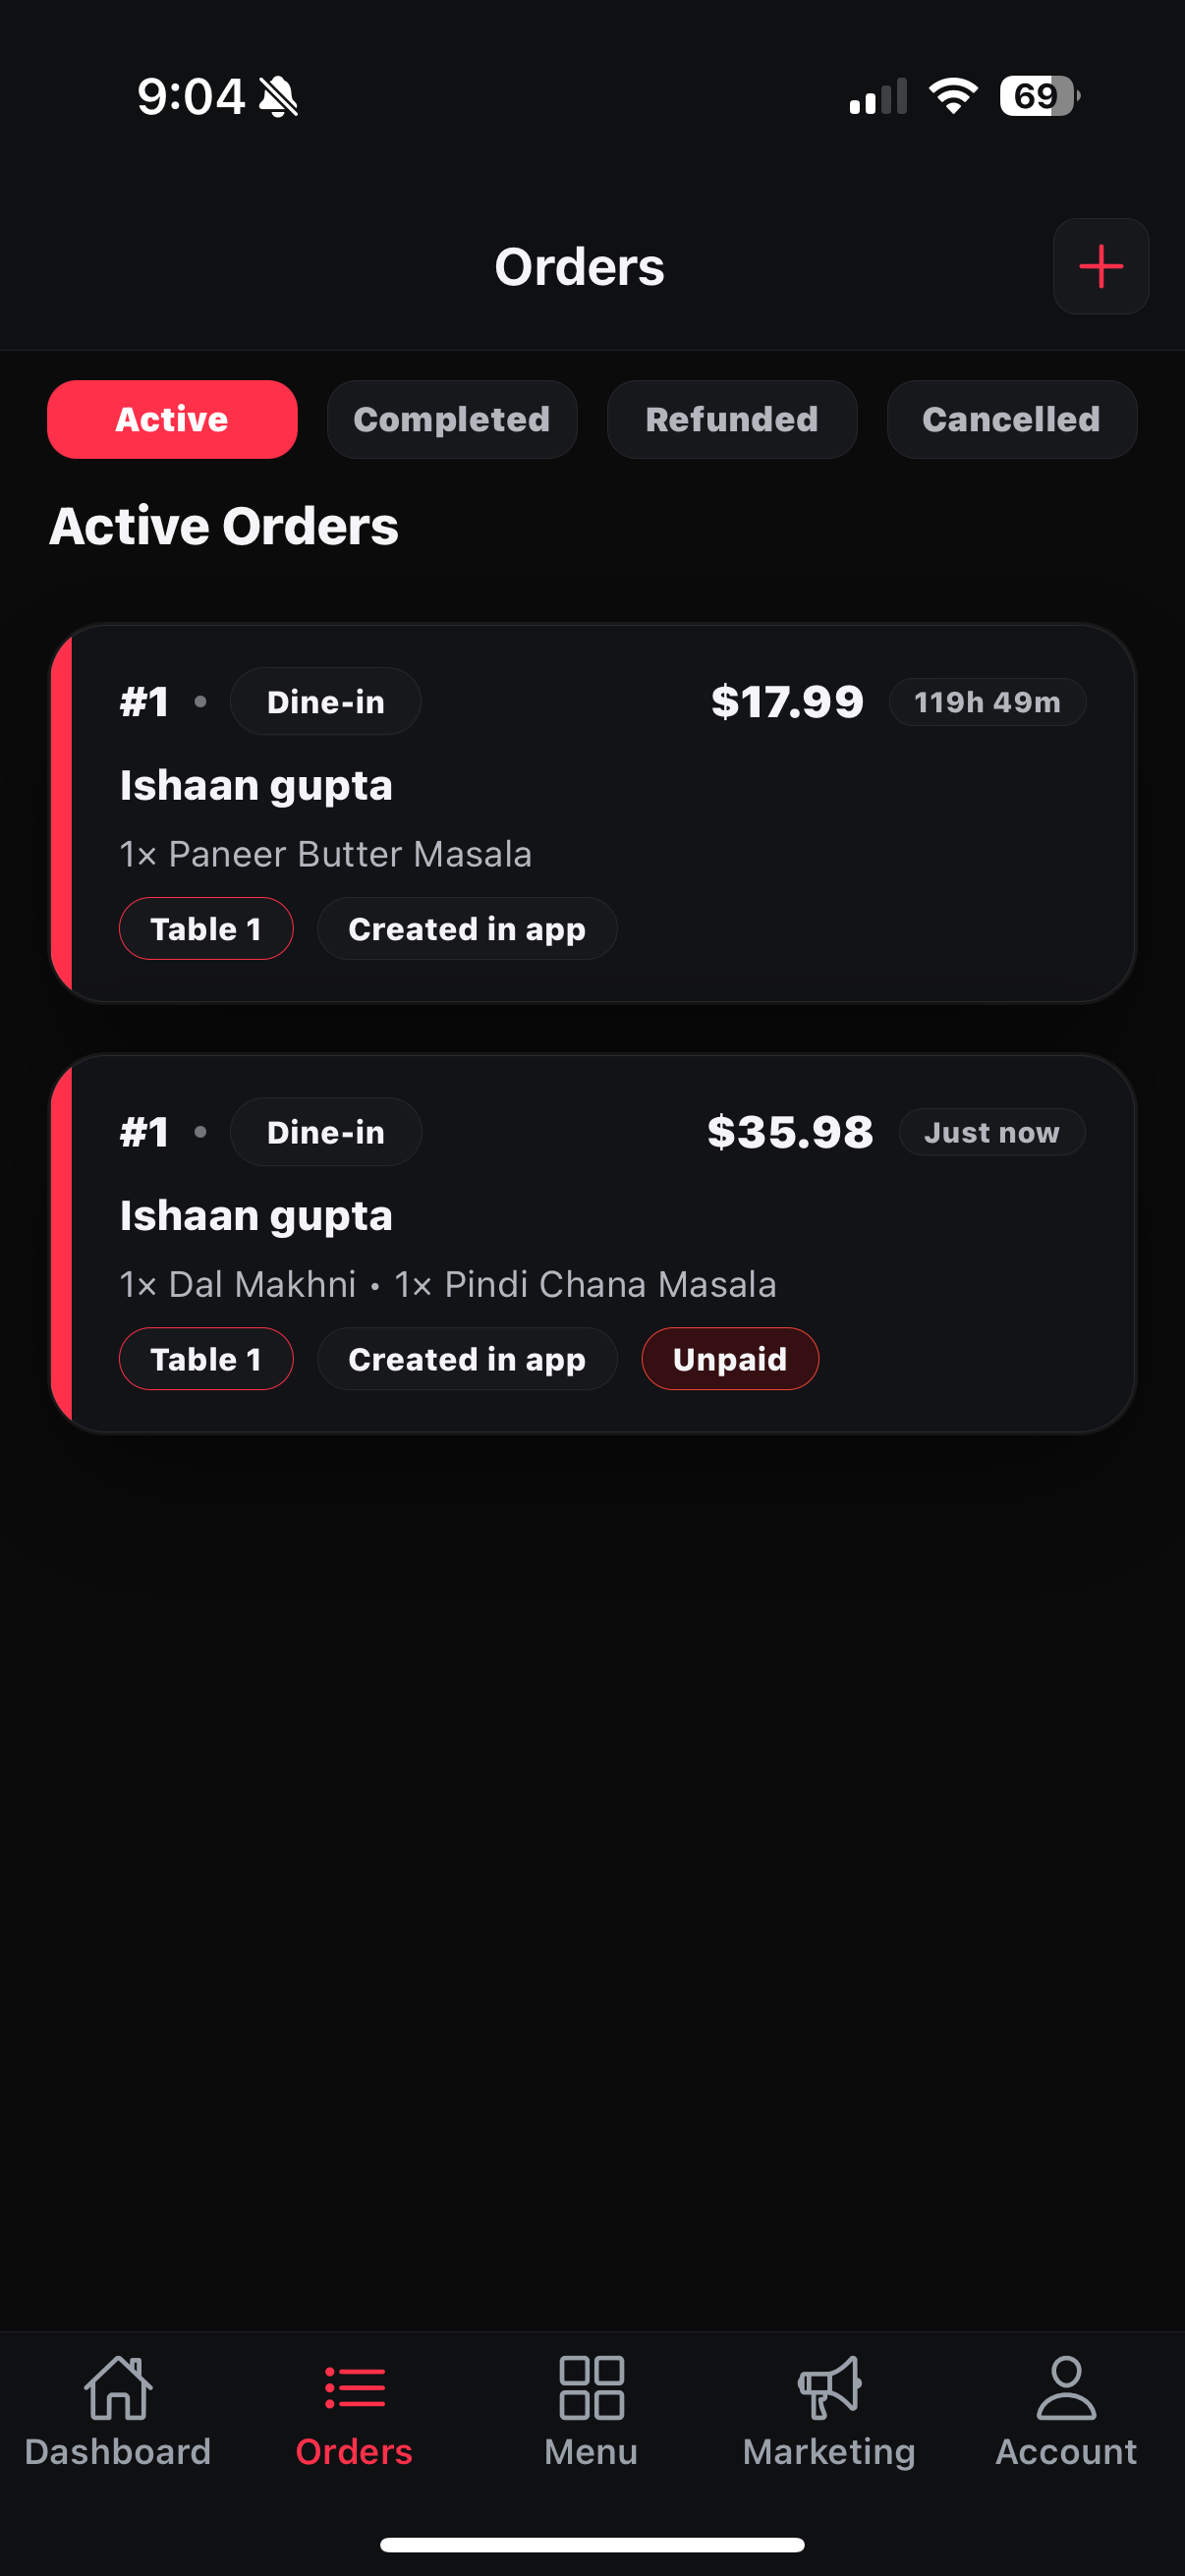
Task: Open the Marketing megaphone icon
Action: [829, 2388]
